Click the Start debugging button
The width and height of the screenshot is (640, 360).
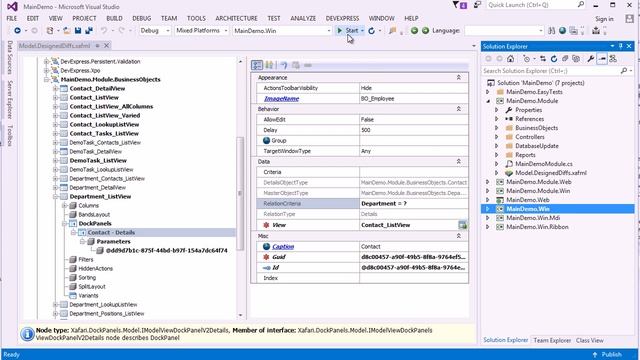pyautogui.click(x=350, y=31)
